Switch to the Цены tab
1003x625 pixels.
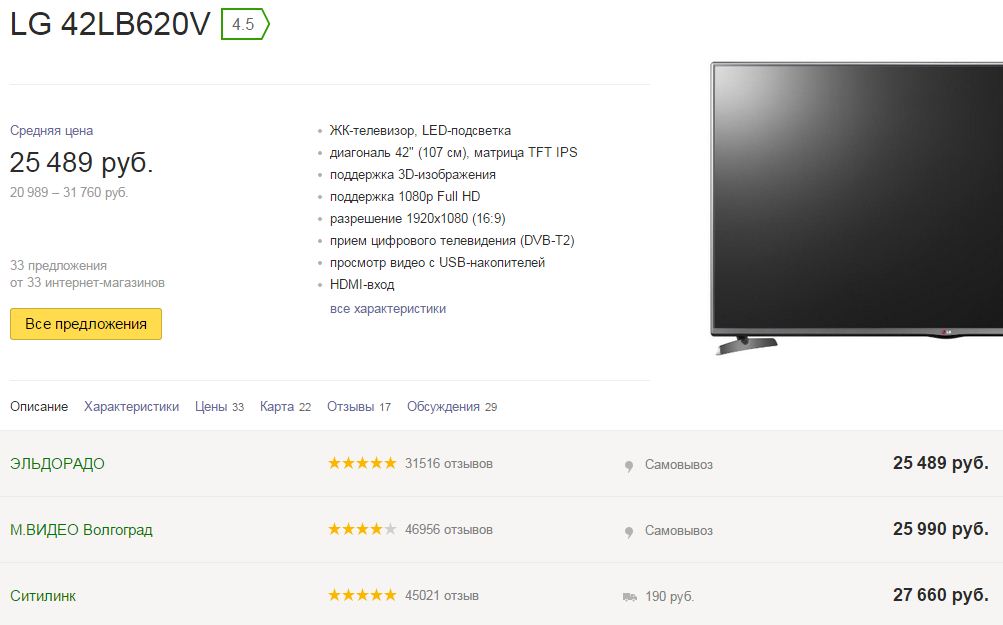point(219,406)
